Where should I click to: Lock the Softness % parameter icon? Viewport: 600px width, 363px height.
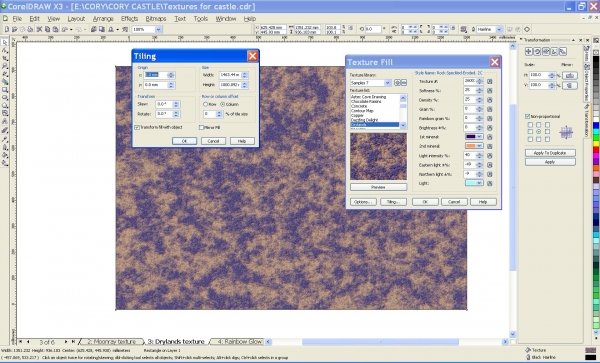[489, 91]
